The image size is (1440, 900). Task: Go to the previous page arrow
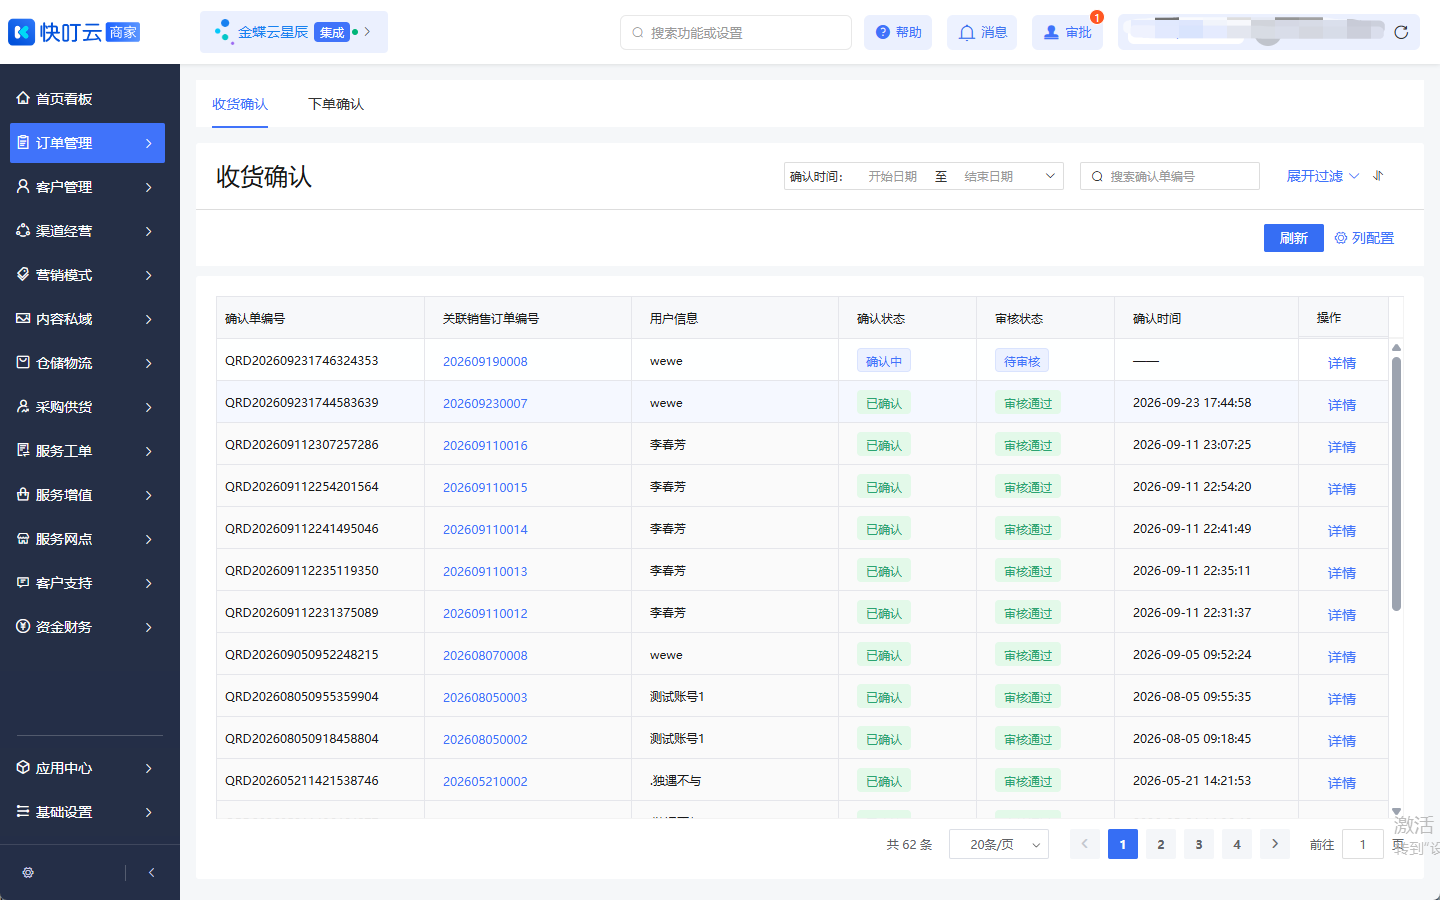click(1085, 845)
